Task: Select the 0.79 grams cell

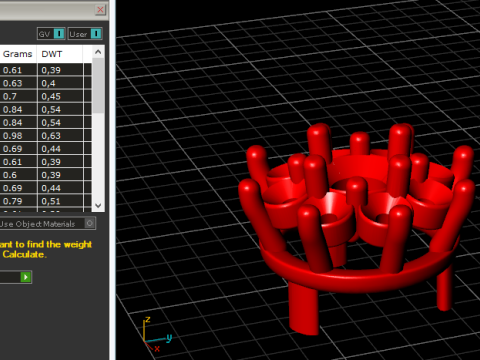Action: click(18, 201)
